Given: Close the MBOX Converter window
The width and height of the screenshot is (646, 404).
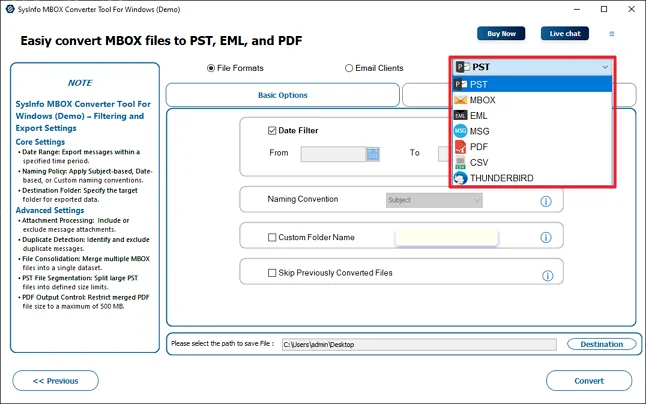Looking at the screenshot, I should click(x=631, y=9).
